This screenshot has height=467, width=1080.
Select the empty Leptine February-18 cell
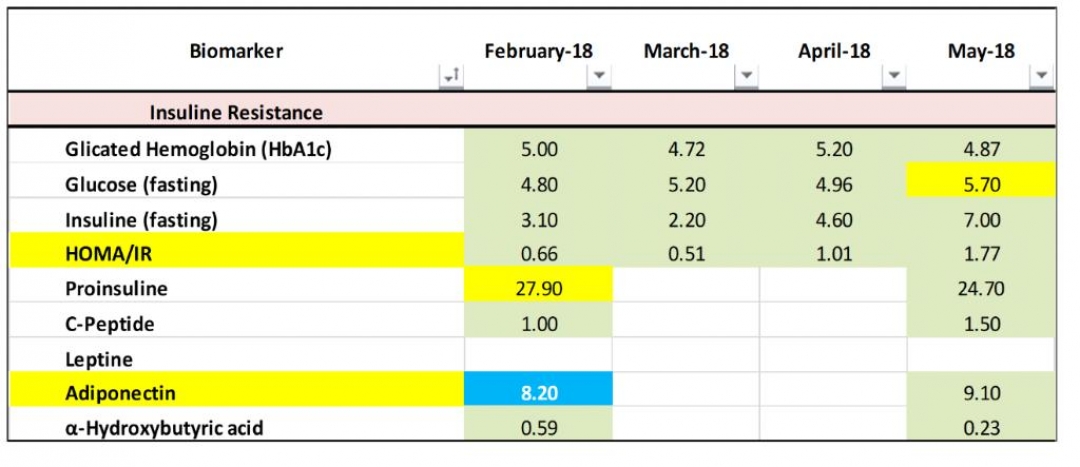point(538,358)
